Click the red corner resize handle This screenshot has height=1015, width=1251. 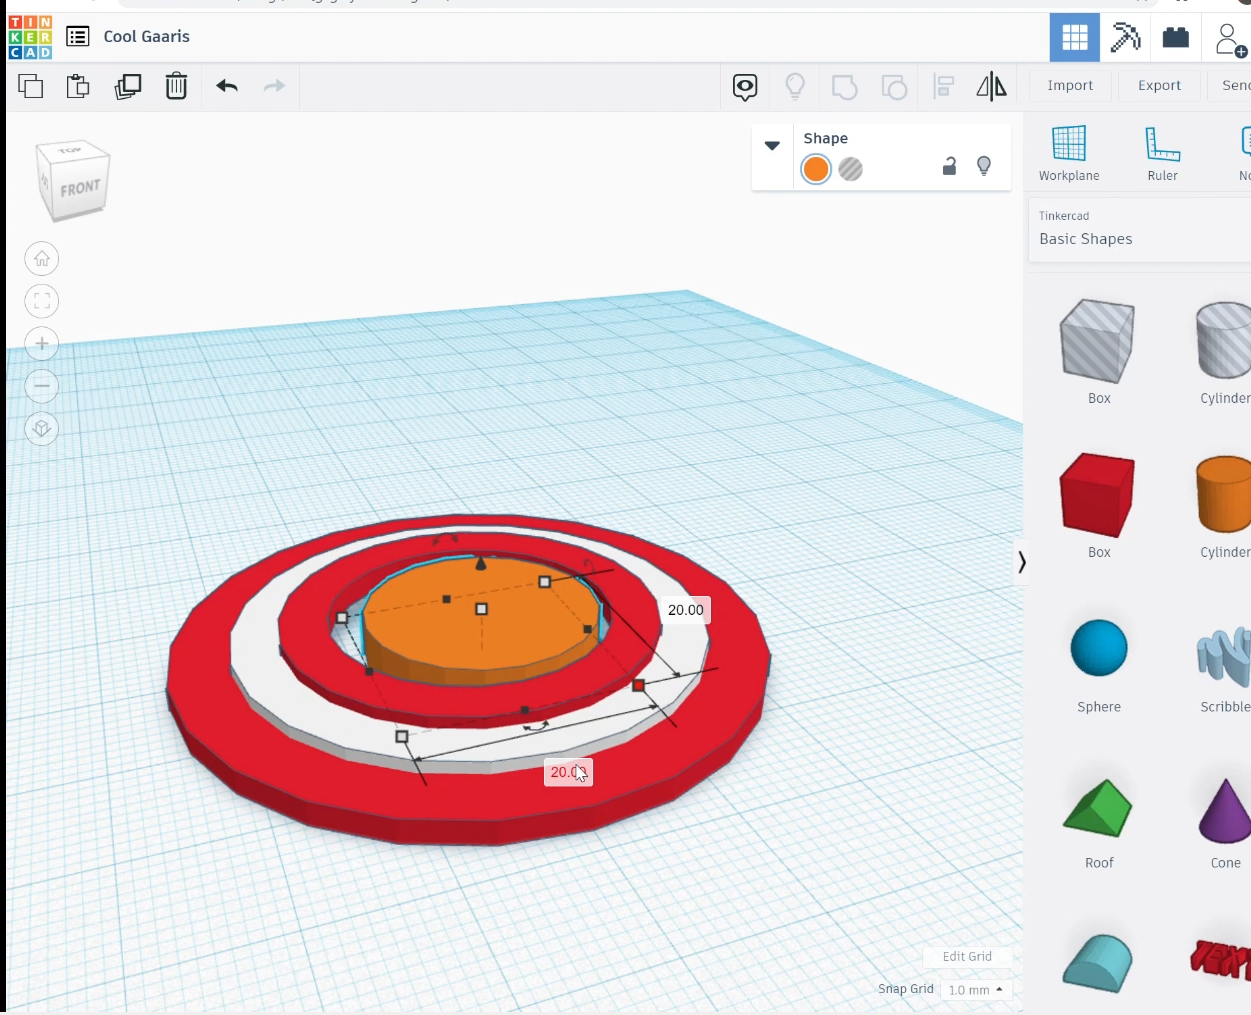639,685
